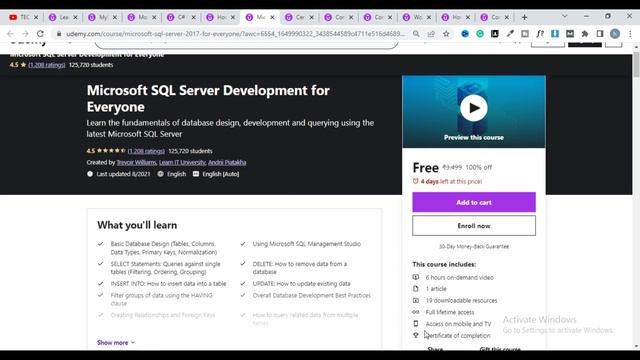Play the course preview video

[473, 108]
